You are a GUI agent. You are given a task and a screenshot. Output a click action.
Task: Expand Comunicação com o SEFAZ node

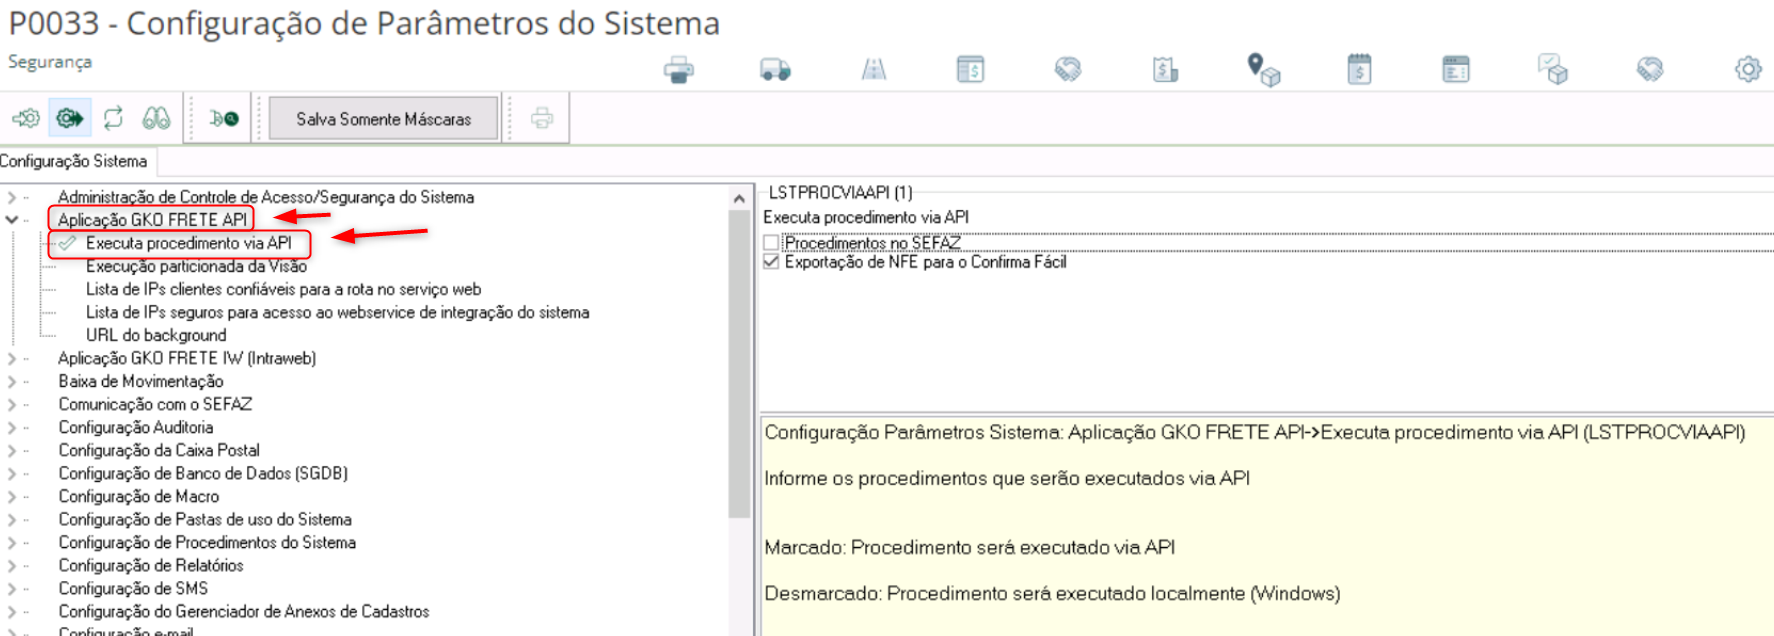tap(12, 404)
